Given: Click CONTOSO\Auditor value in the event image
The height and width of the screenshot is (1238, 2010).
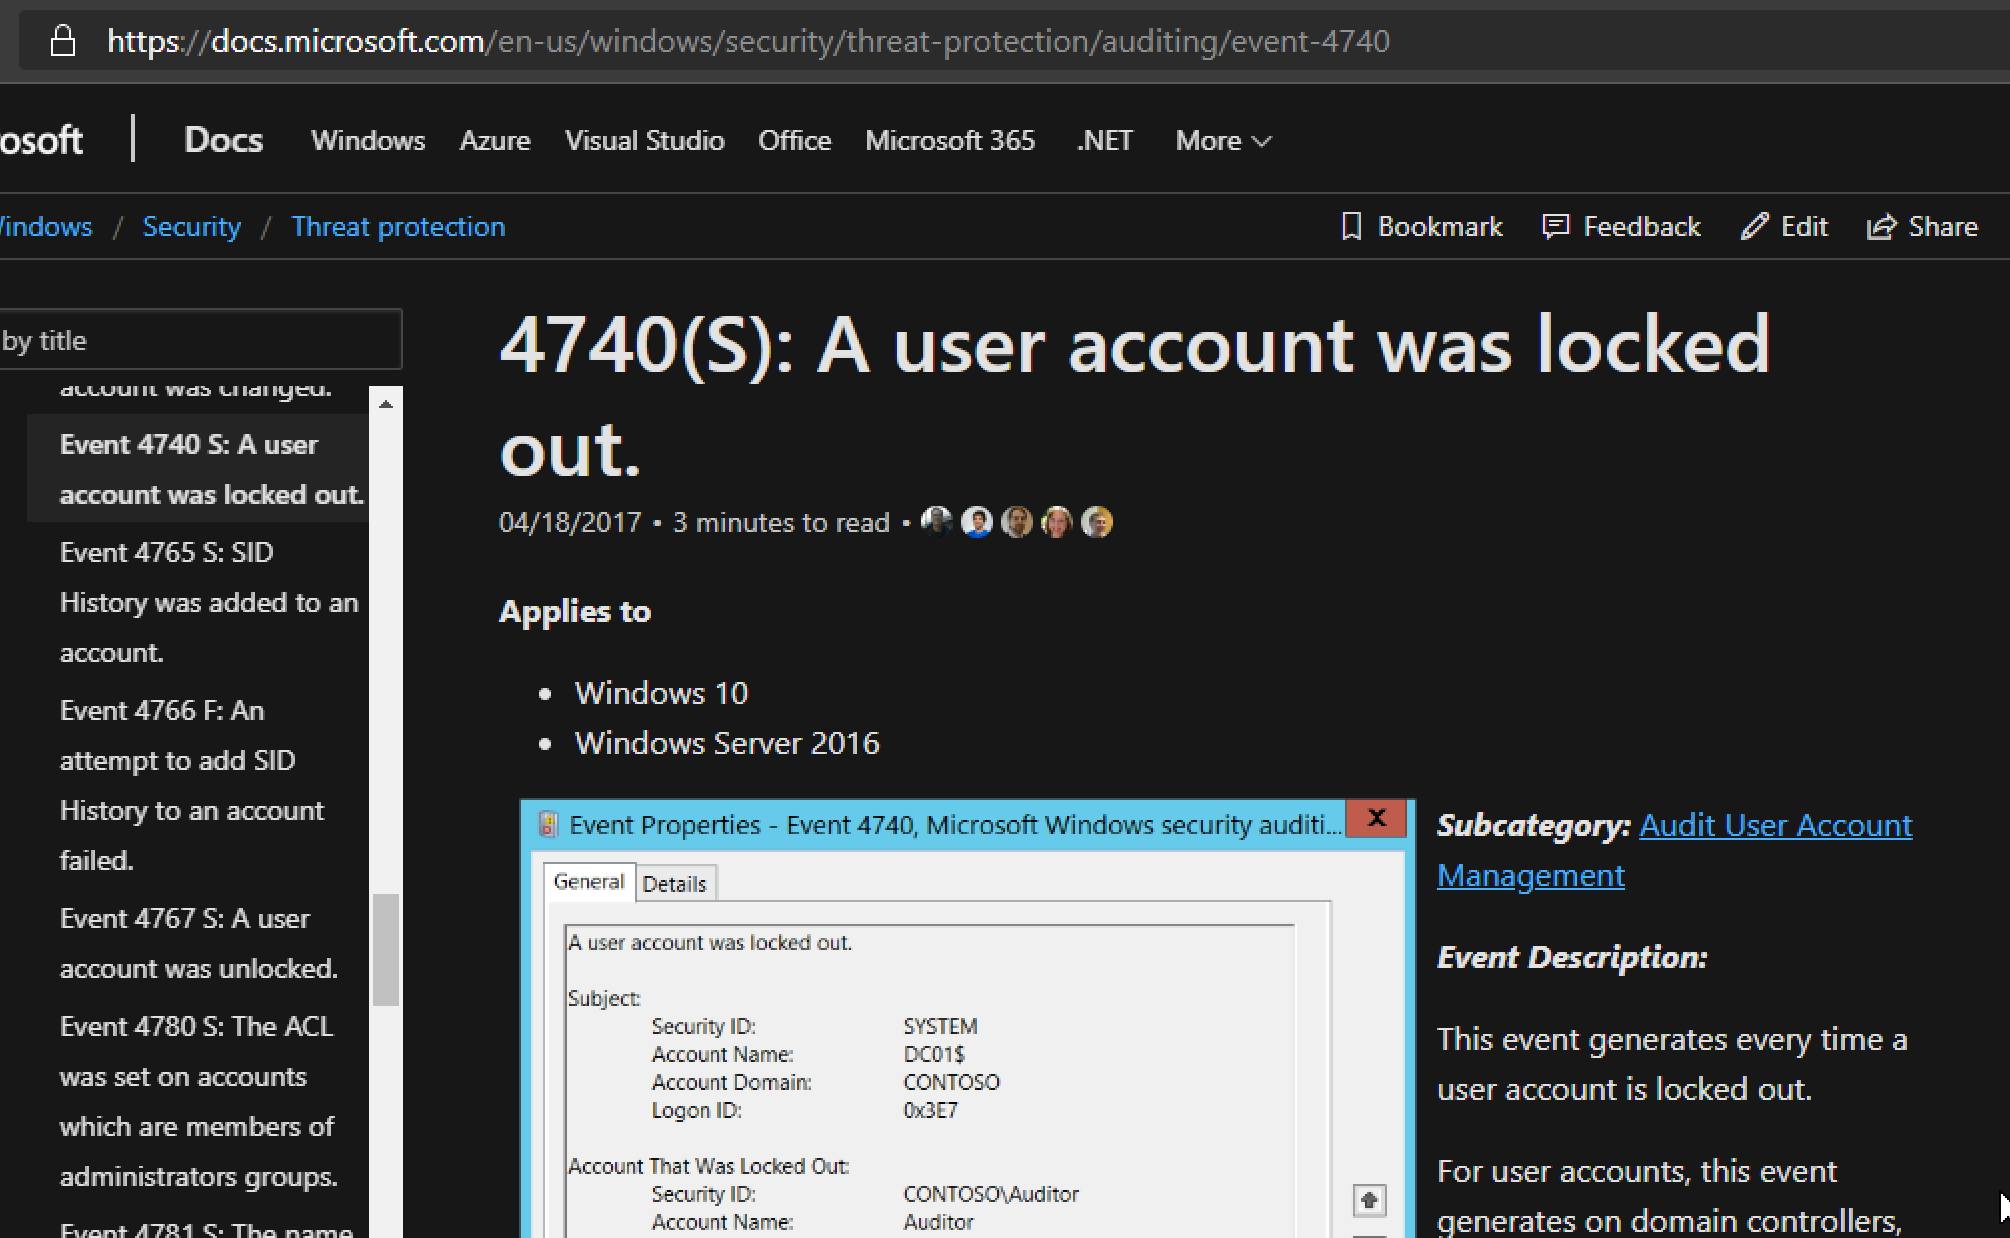Looking at the screenshot, I should pyautogui.click(x=991, y=1194).
